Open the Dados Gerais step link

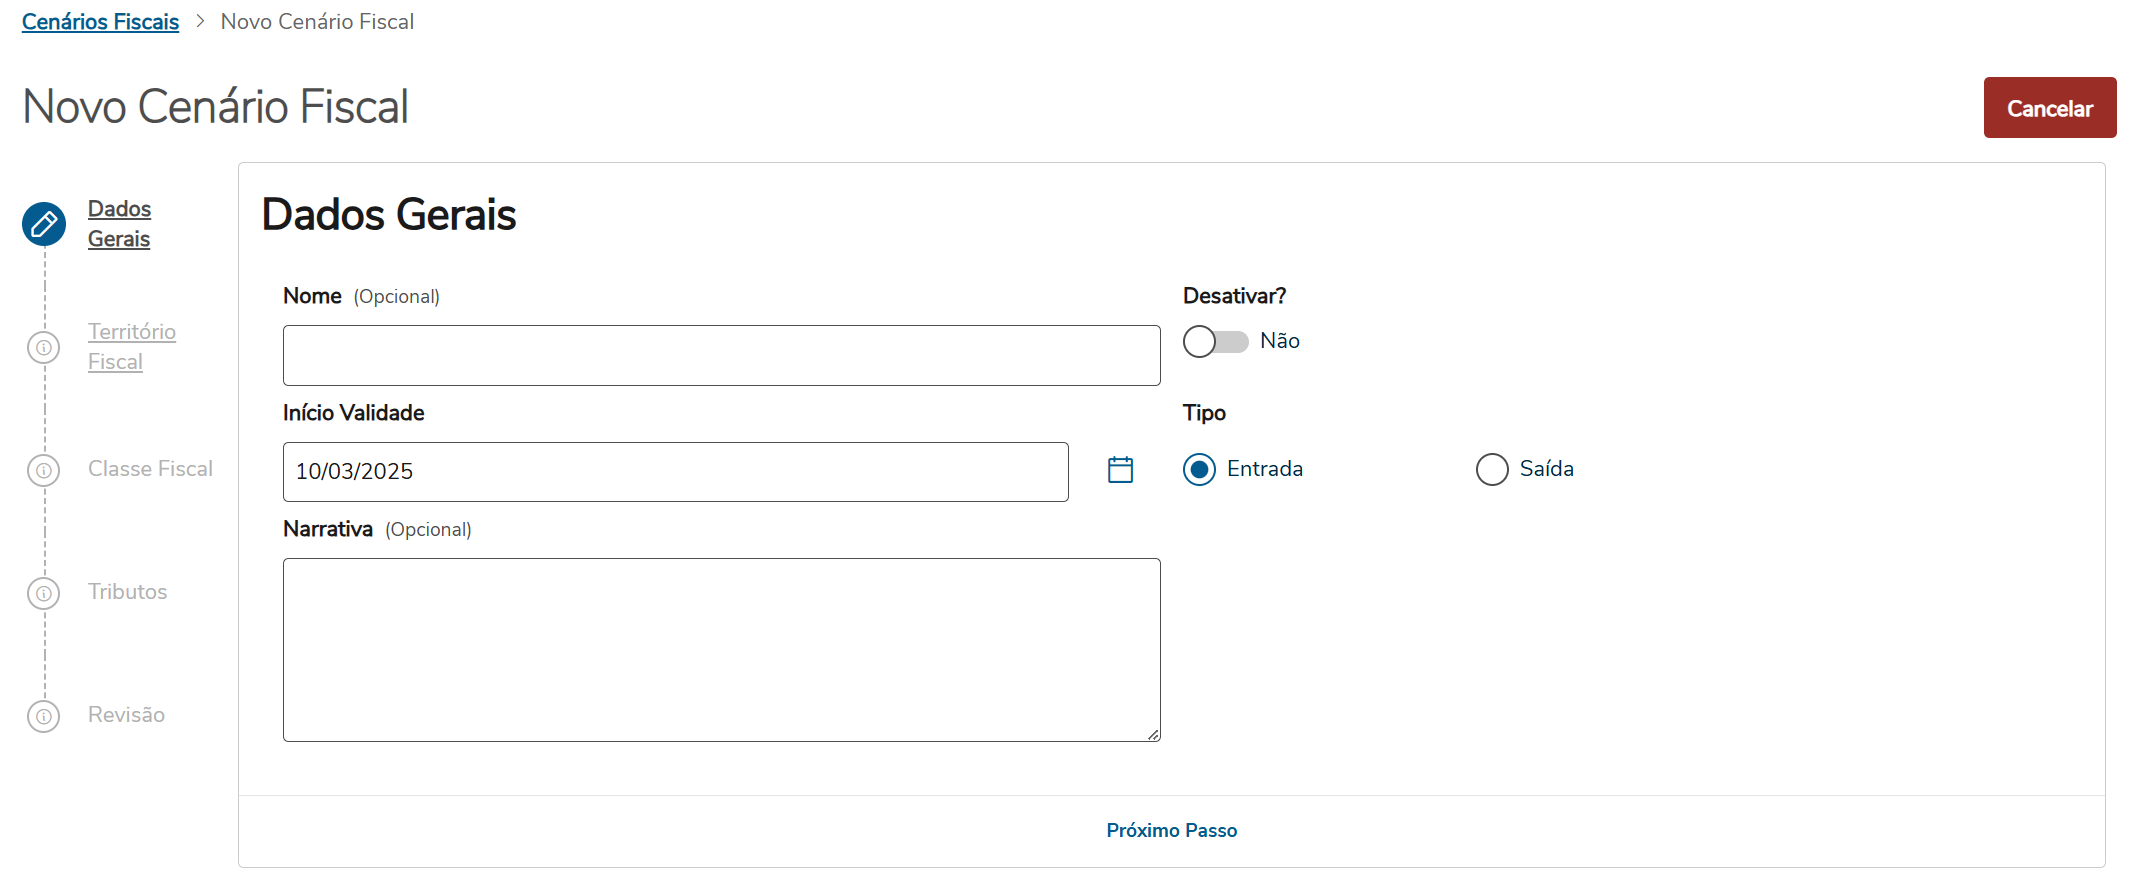point(119,224)
